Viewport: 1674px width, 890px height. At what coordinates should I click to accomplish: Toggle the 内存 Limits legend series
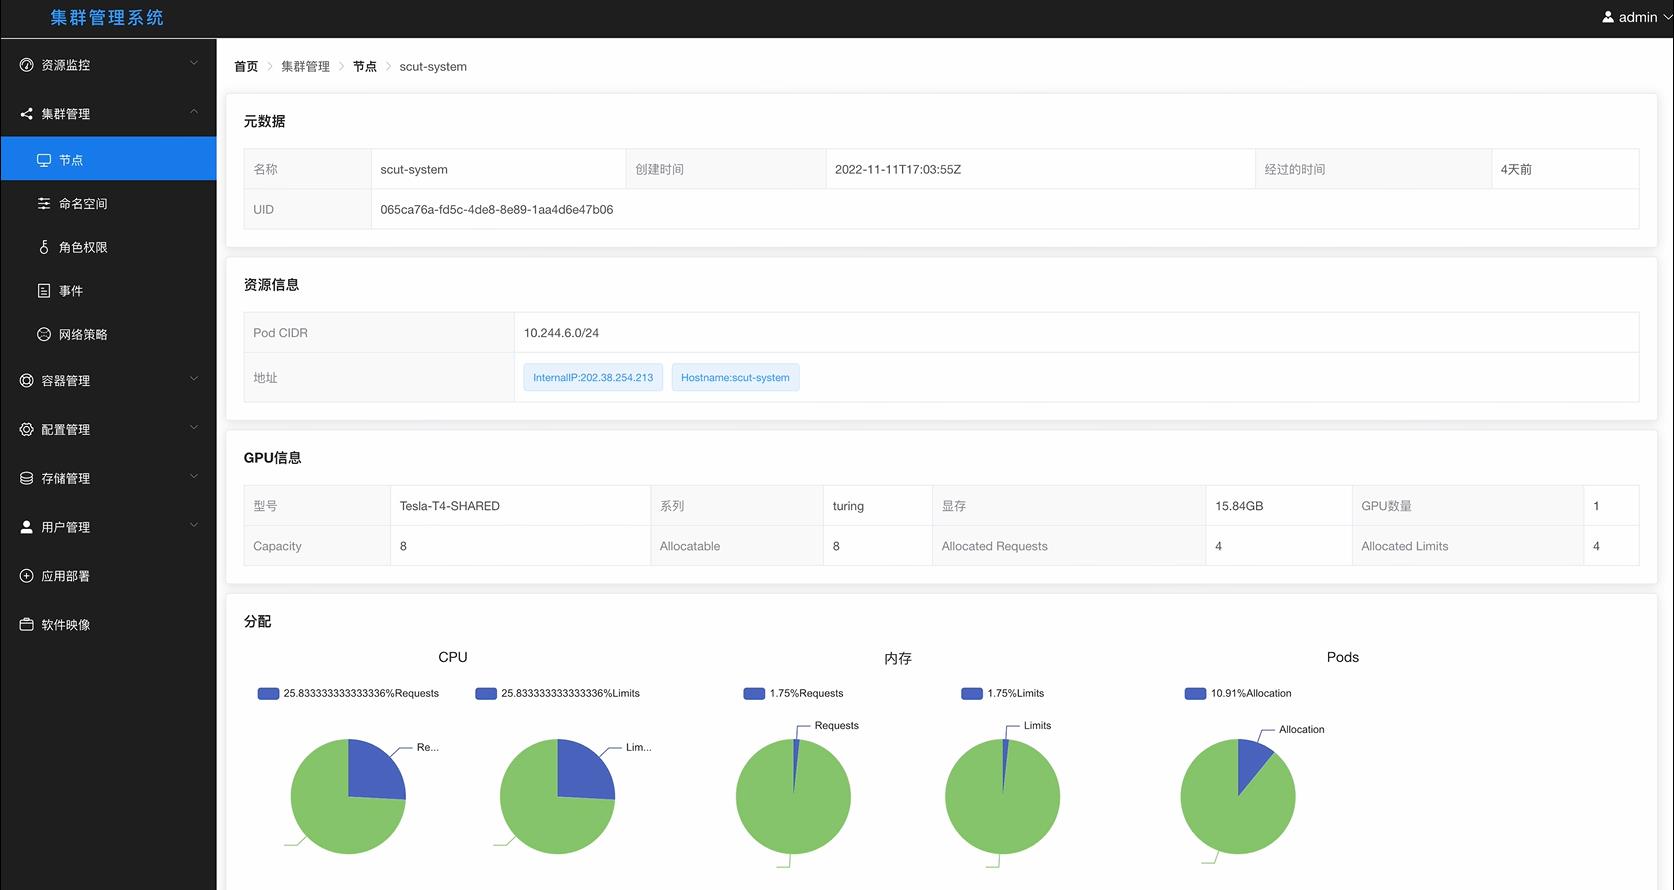point(1002,694)
